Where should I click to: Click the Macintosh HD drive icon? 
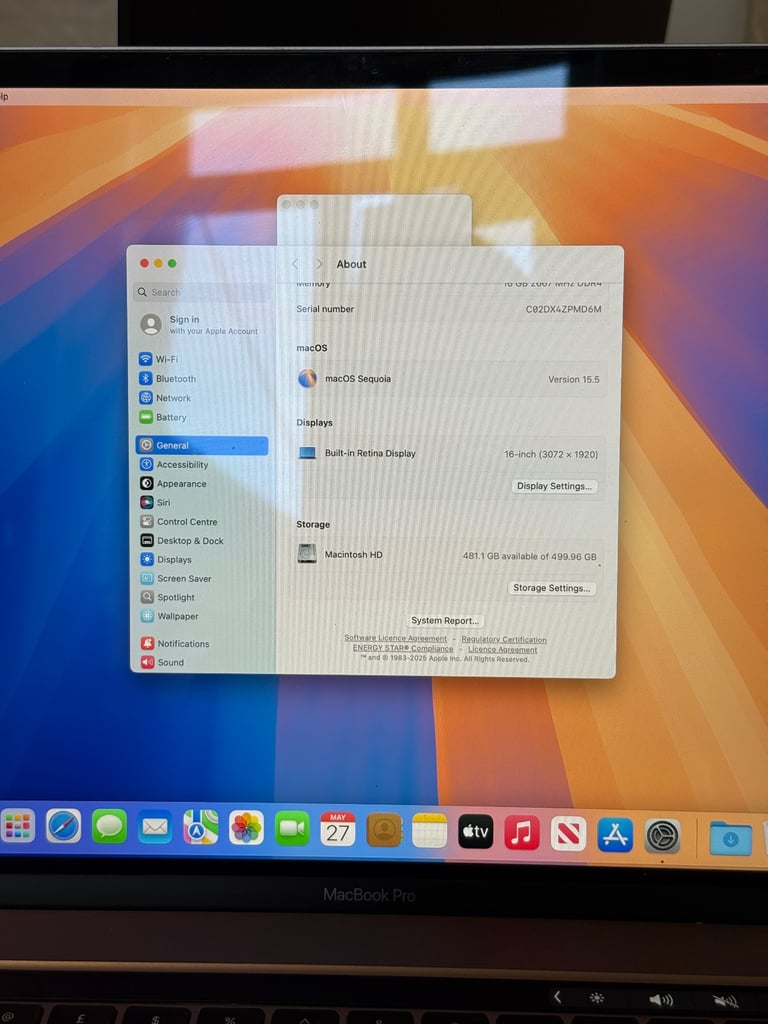[307, 554]
